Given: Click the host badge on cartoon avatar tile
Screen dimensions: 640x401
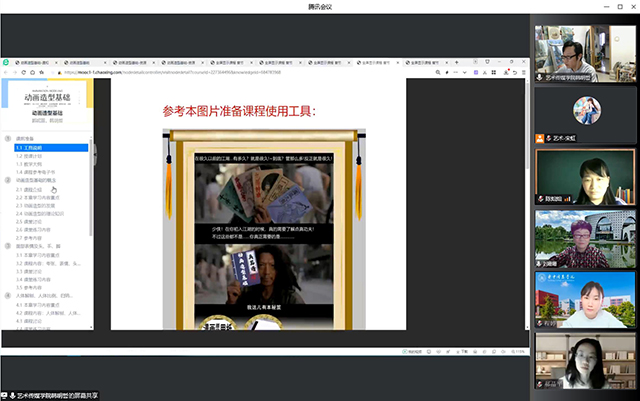Looking at the screenshot, I should click(x=540, y=139).
